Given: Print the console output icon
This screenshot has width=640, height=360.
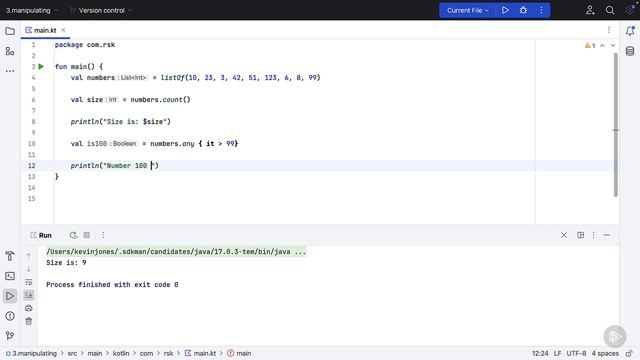Looking at the screenshot, I should pyautogui.click(x=29, y=308).
